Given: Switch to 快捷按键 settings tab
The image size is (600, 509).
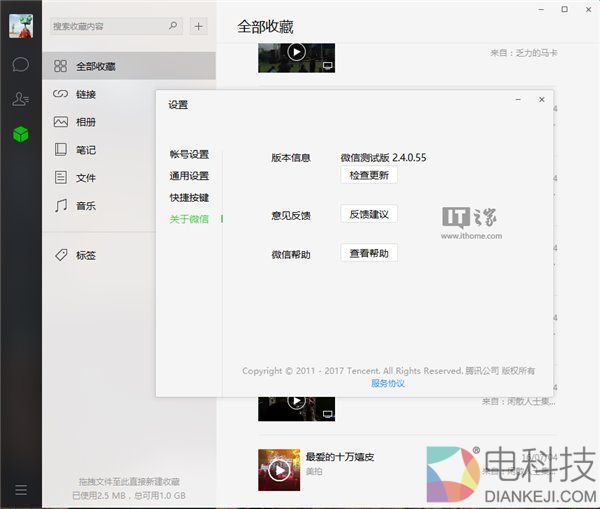Looking at the screenshot, I should pos(189,198).
